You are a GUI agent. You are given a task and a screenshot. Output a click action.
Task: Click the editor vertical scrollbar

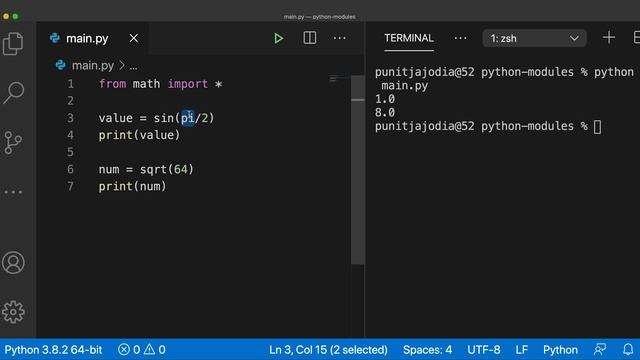coord(358,169)
